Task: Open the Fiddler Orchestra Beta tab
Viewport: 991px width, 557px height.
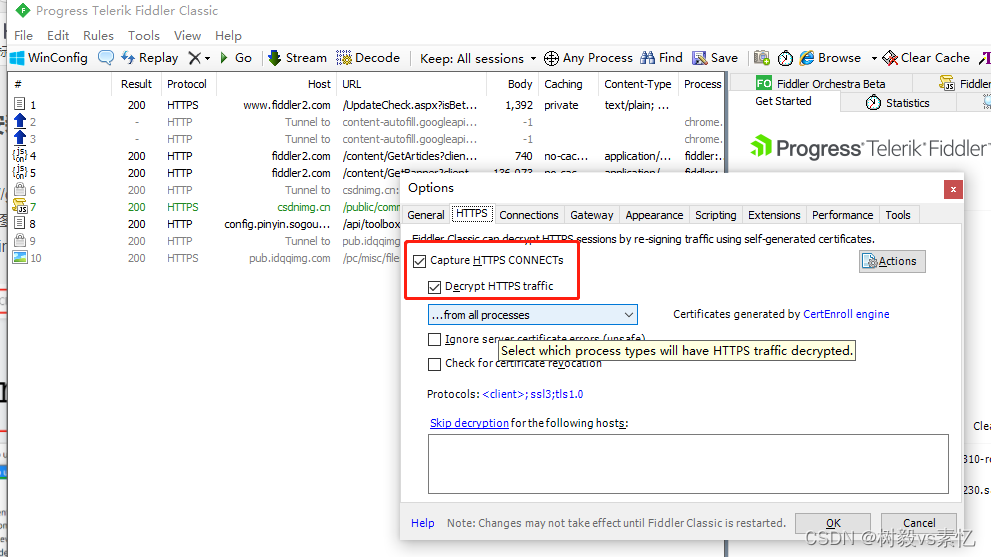Action: (821, 83)
